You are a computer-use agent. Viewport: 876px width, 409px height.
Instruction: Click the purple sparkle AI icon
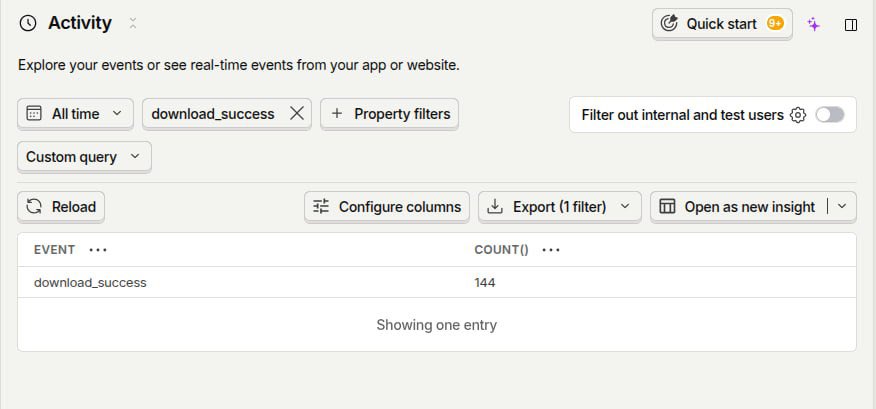[x=814, y=24]
